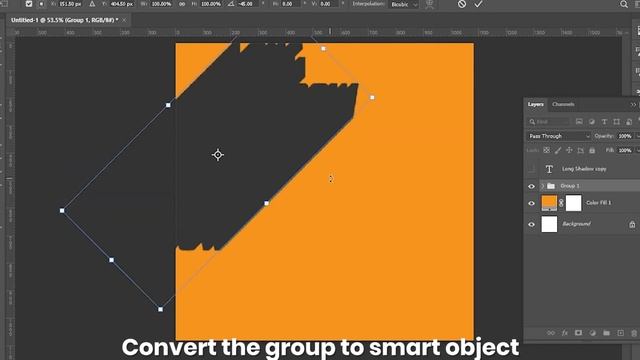The height and width of the screenshot is (360, 640).
Task: Unlock the Background layer padlock
Action: click(x=632, y=224)
